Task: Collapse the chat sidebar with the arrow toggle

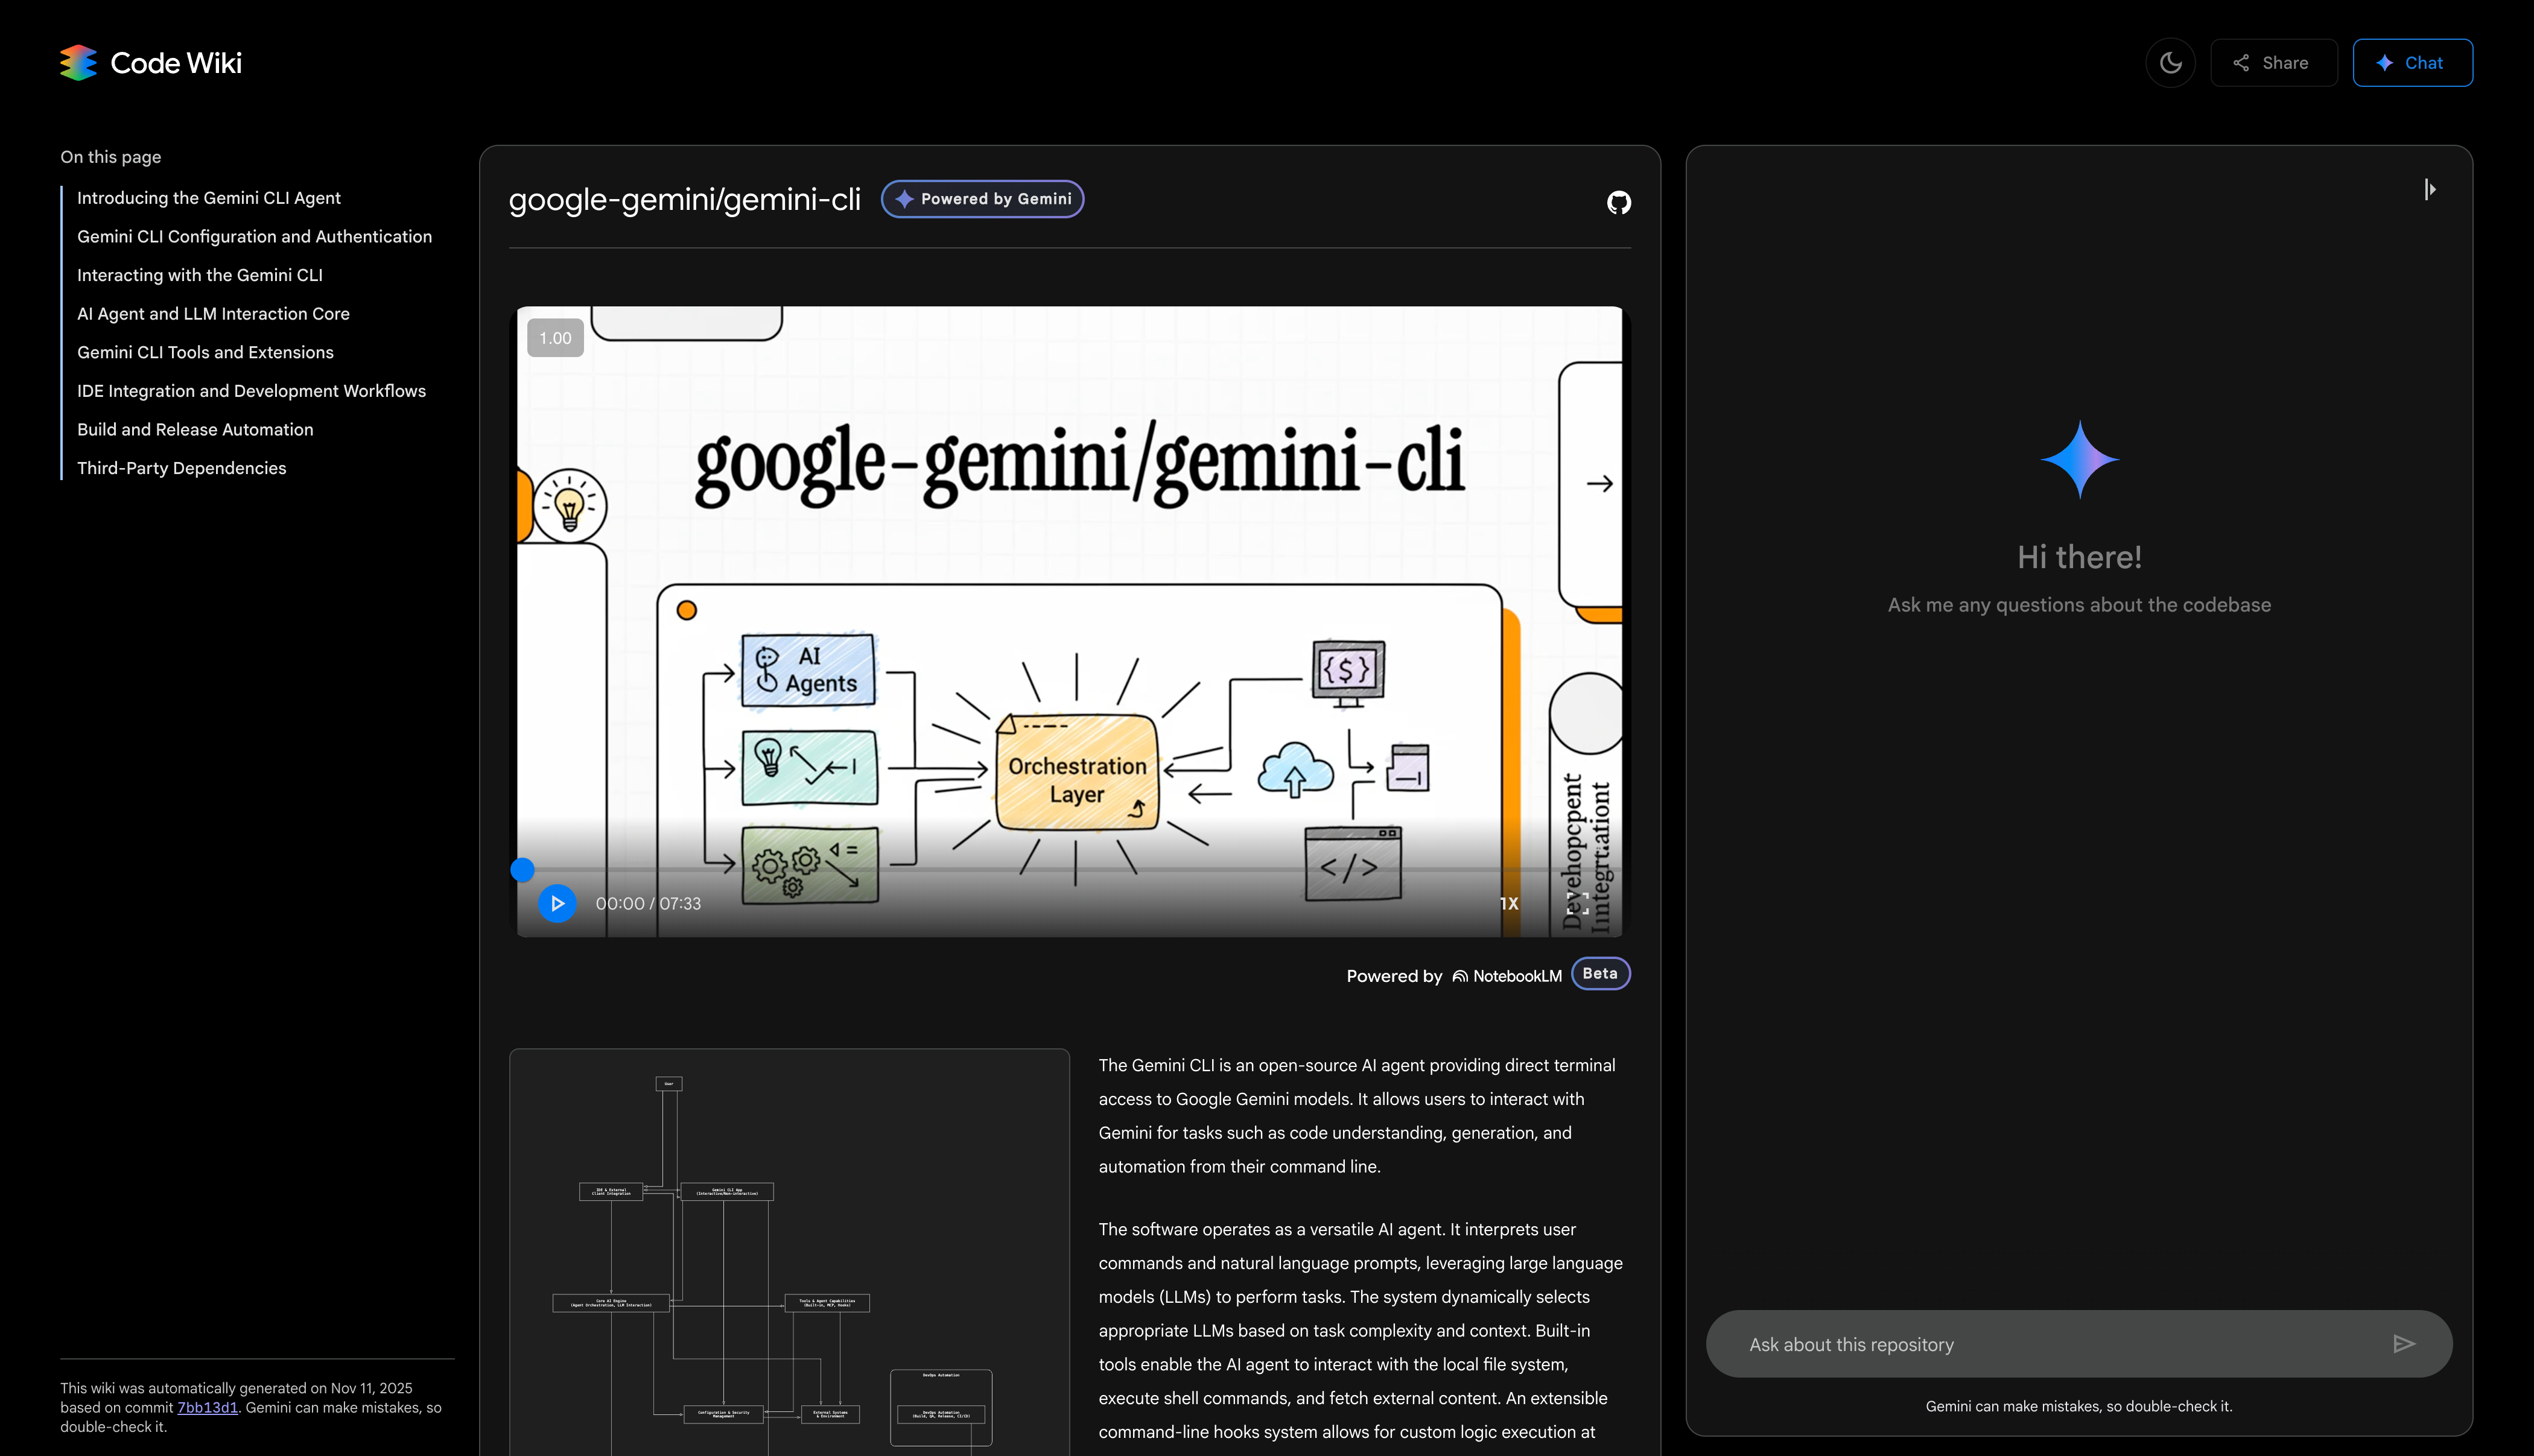Action: click(x=2431, y=188)
